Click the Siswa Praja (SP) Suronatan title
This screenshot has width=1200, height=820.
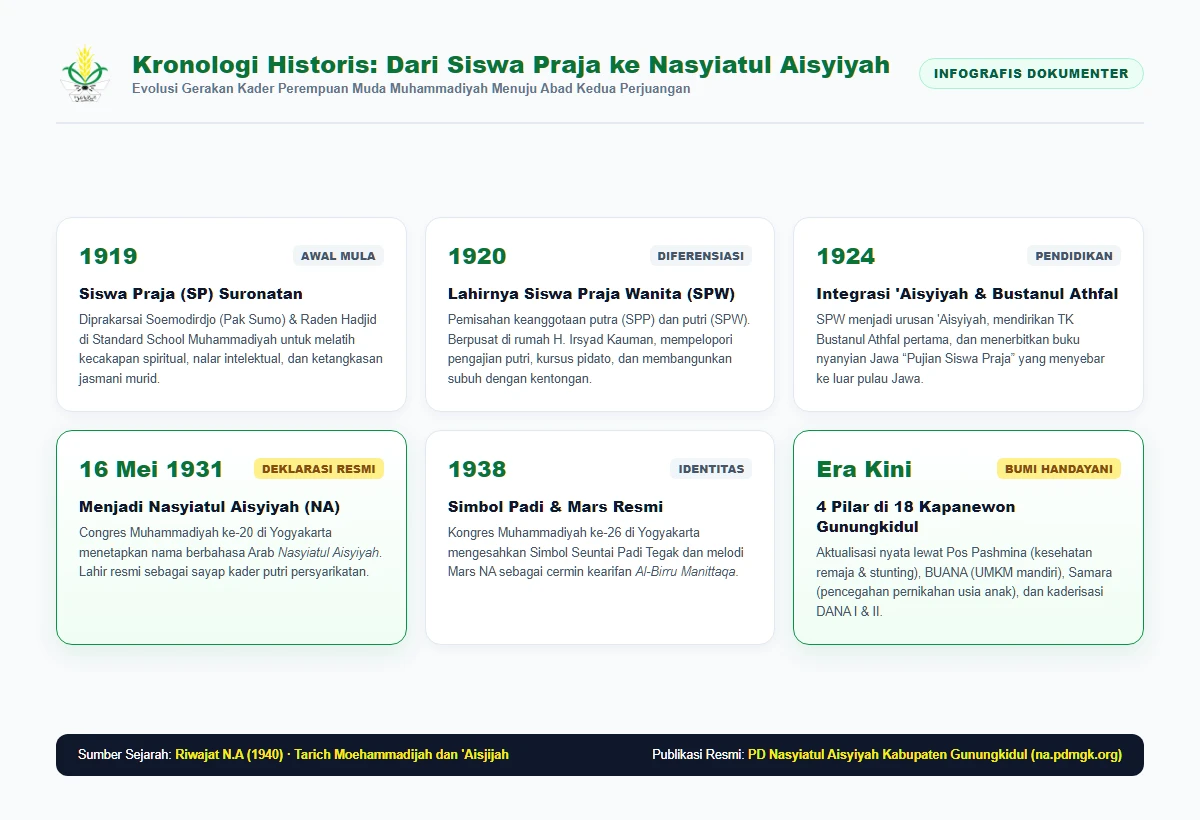pos(191,294)
